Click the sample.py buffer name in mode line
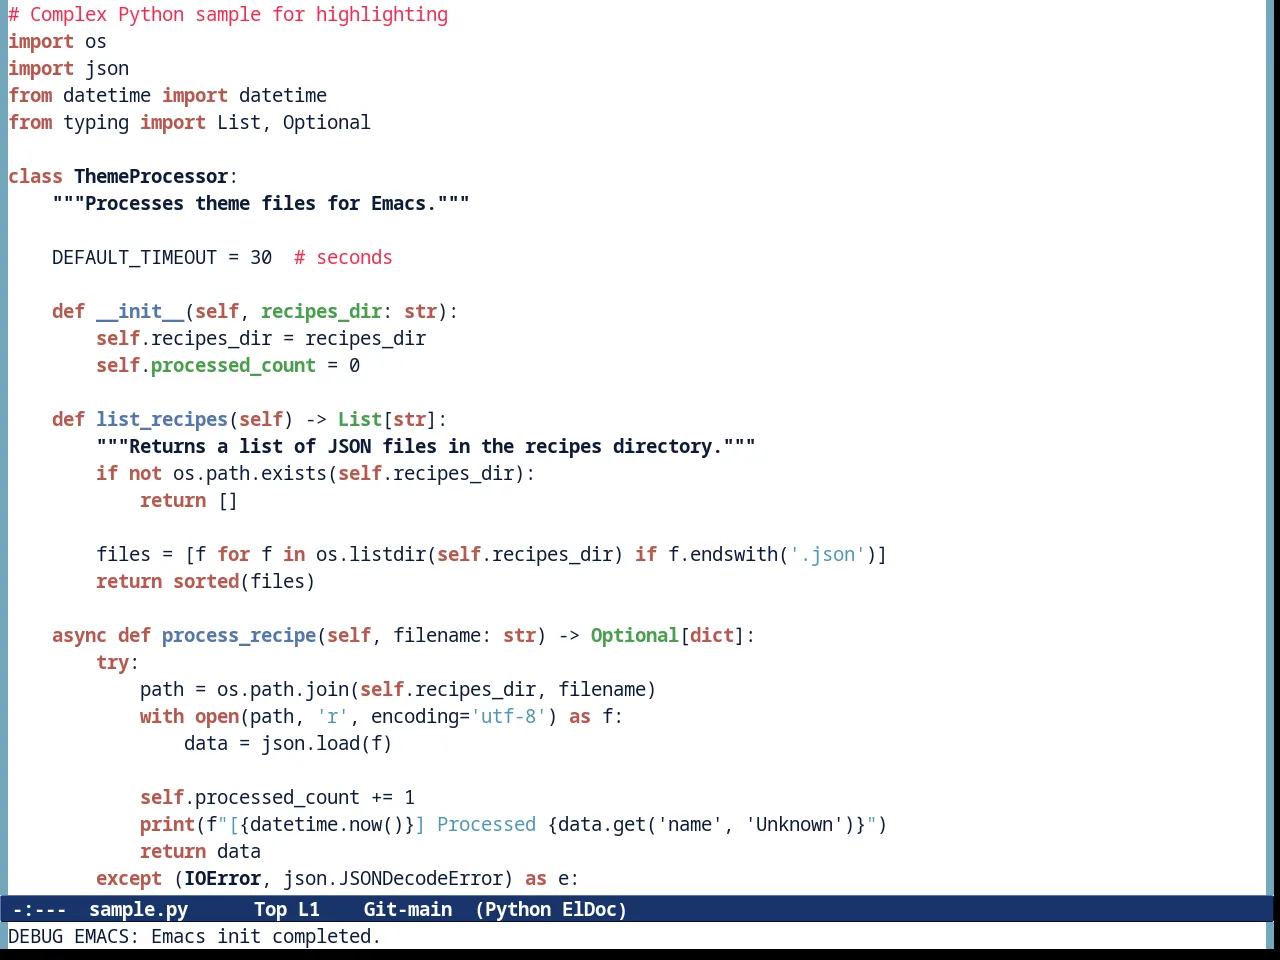 pyautogui.click(x=138, y=909)
